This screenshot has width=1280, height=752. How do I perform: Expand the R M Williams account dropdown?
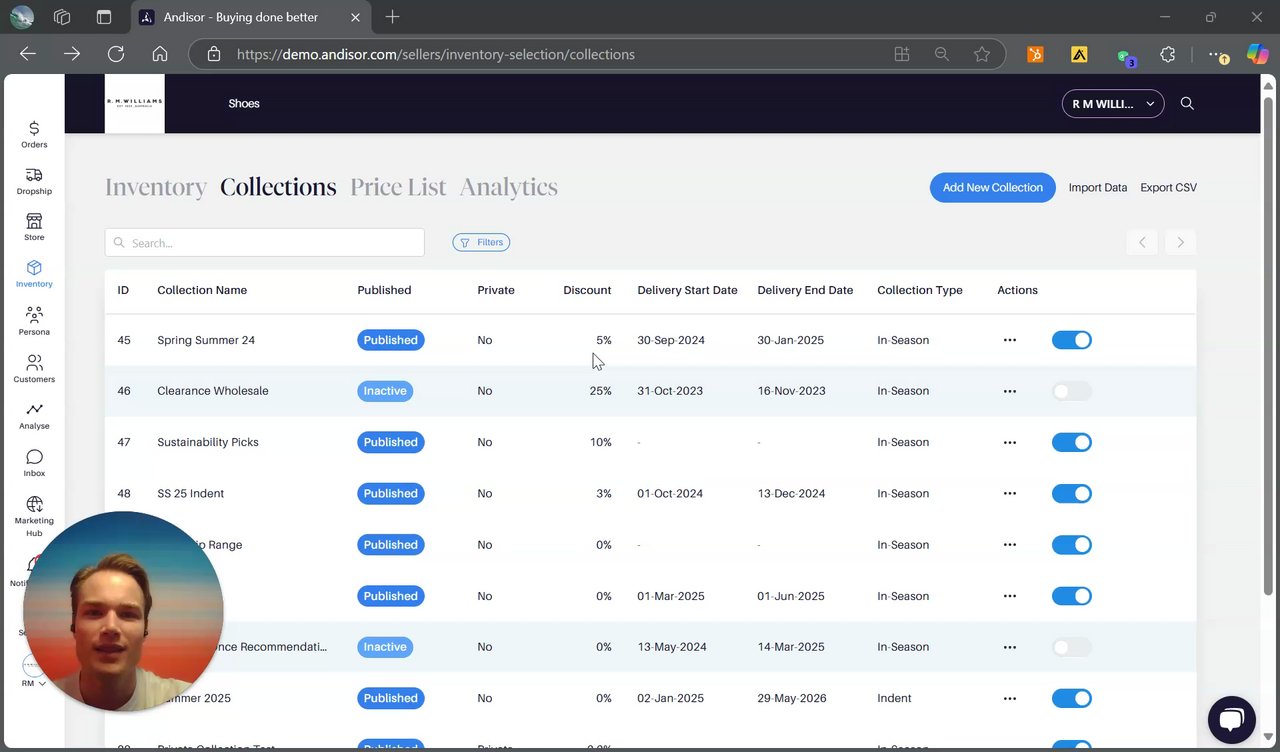click(1112, 104)
